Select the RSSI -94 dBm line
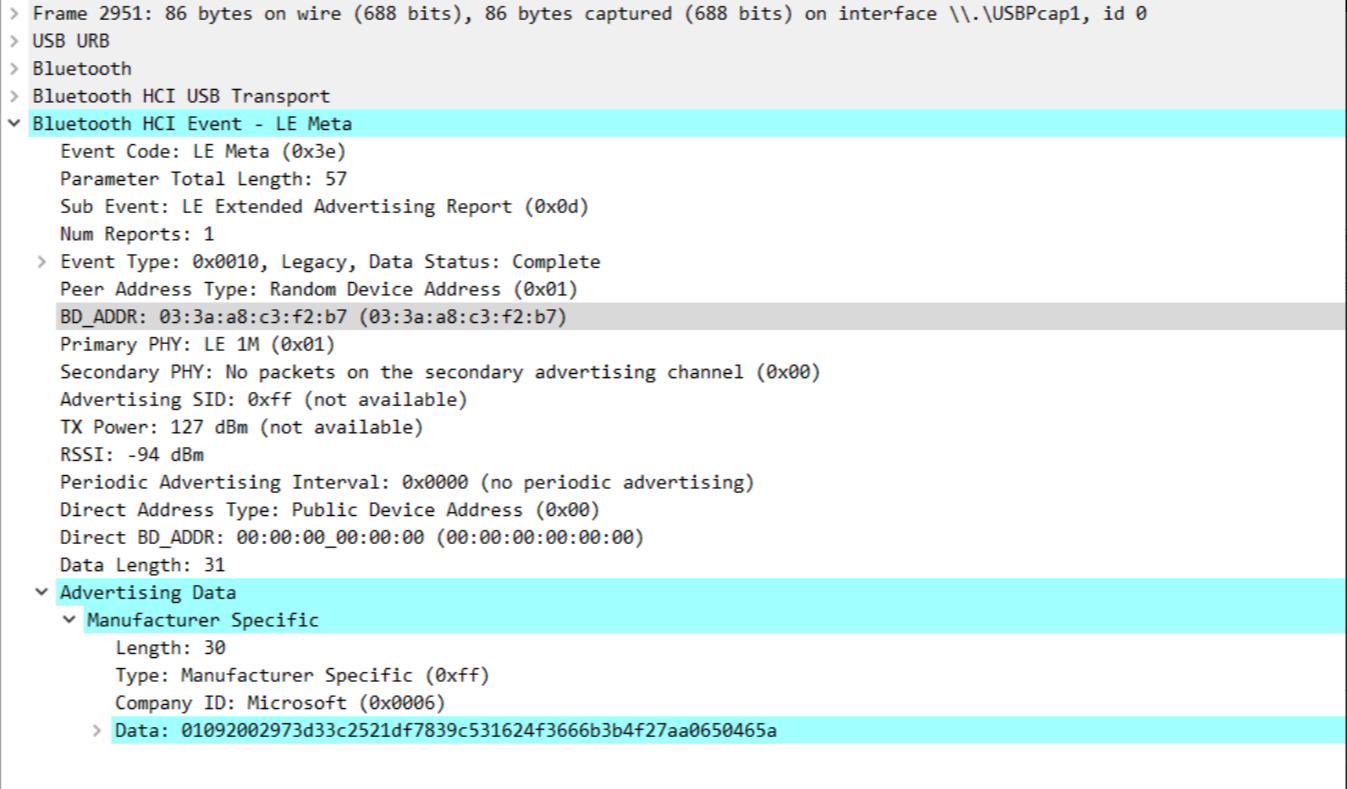1347x789 pixels. tap(132, 455)
